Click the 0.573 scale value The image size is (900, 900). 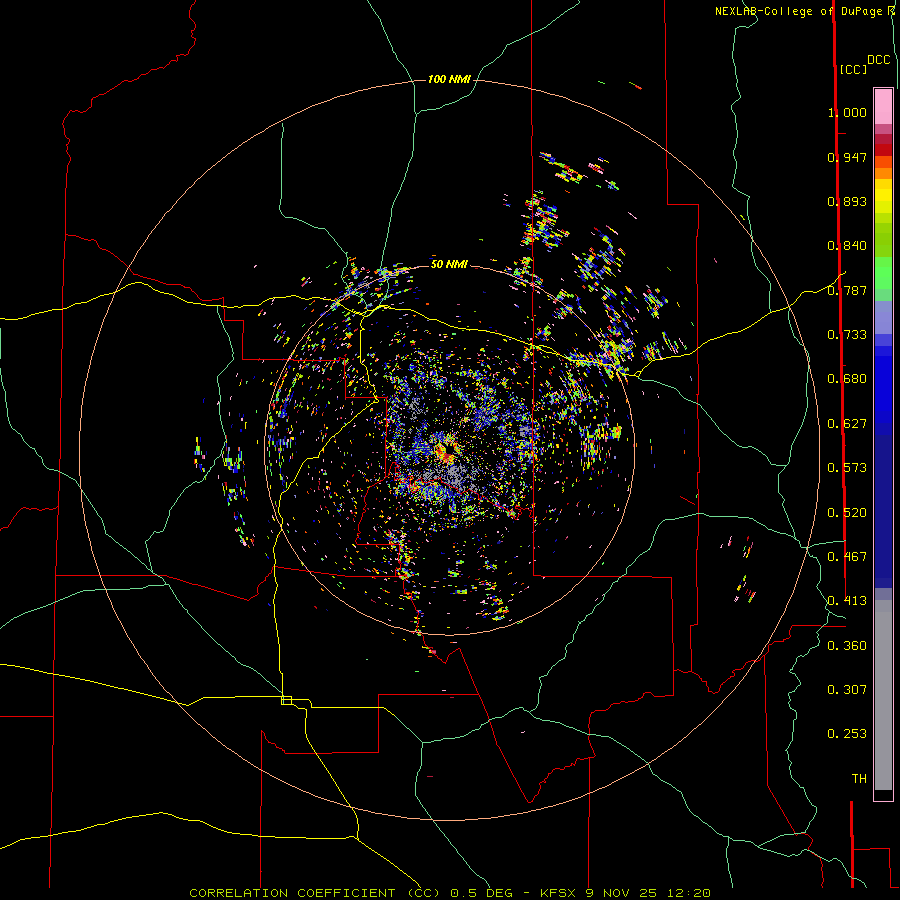[x=847, y=468]
